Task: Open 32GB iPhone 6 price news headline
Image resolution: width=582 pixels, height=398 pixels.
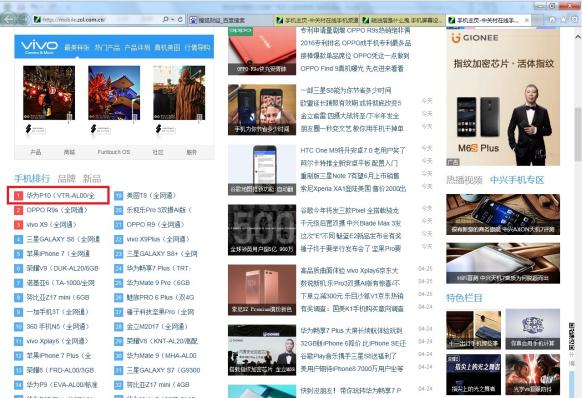Action: (353, 343)
